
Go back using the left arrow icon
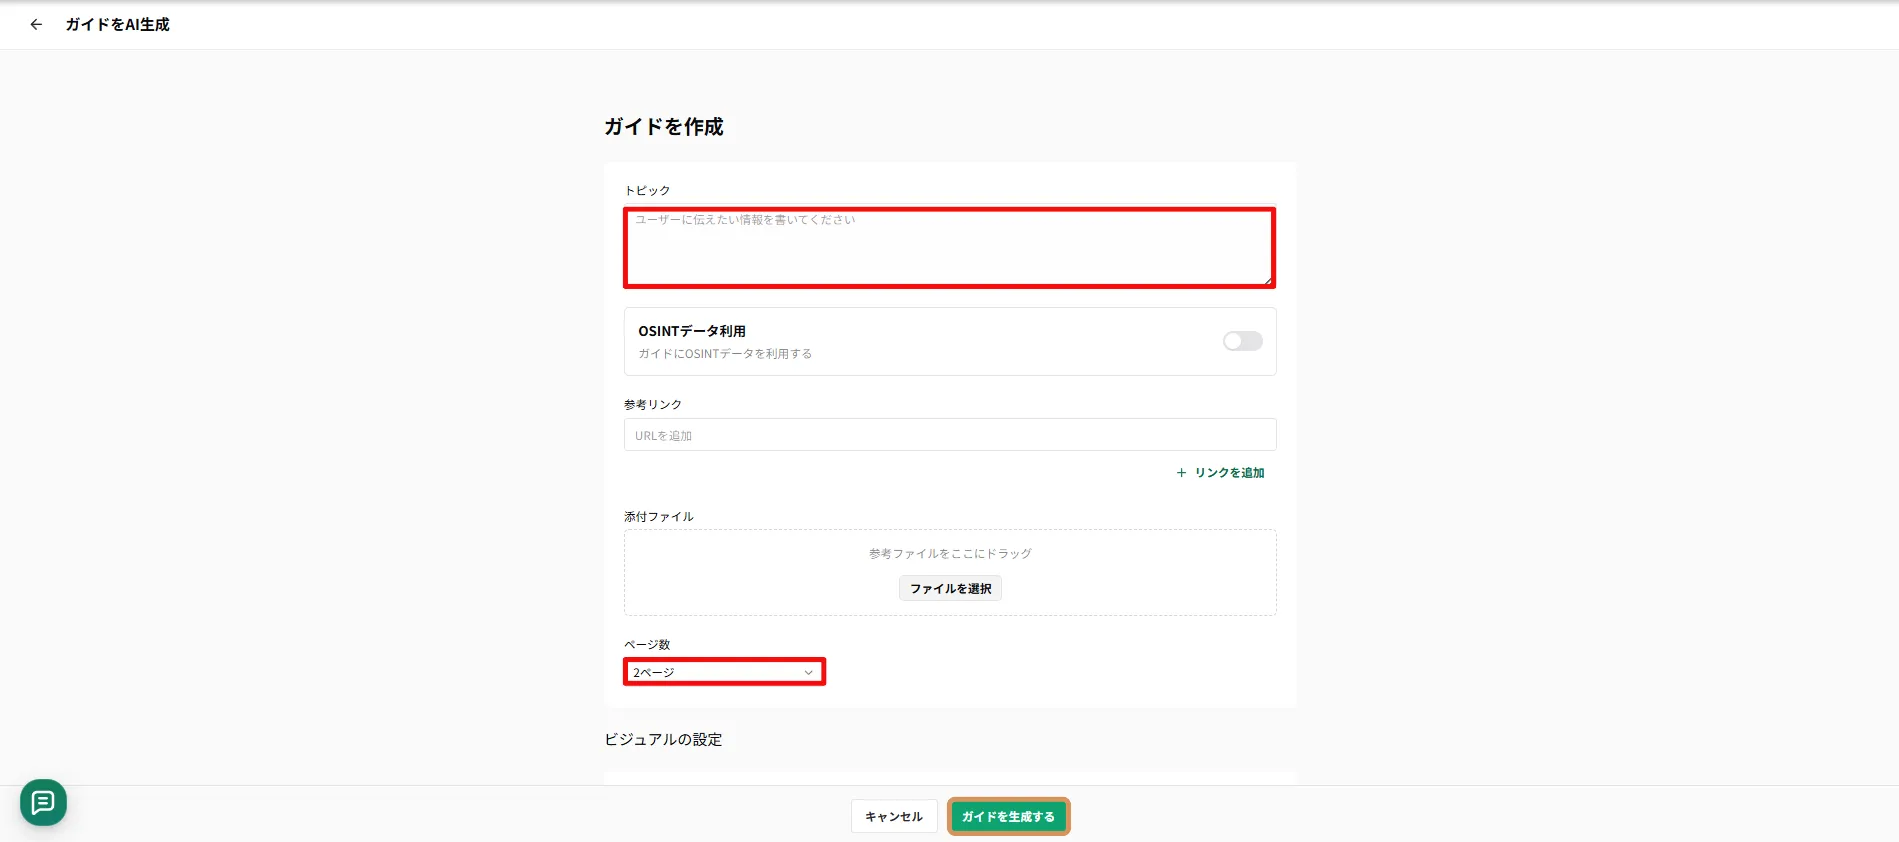(x=36, y=24)
